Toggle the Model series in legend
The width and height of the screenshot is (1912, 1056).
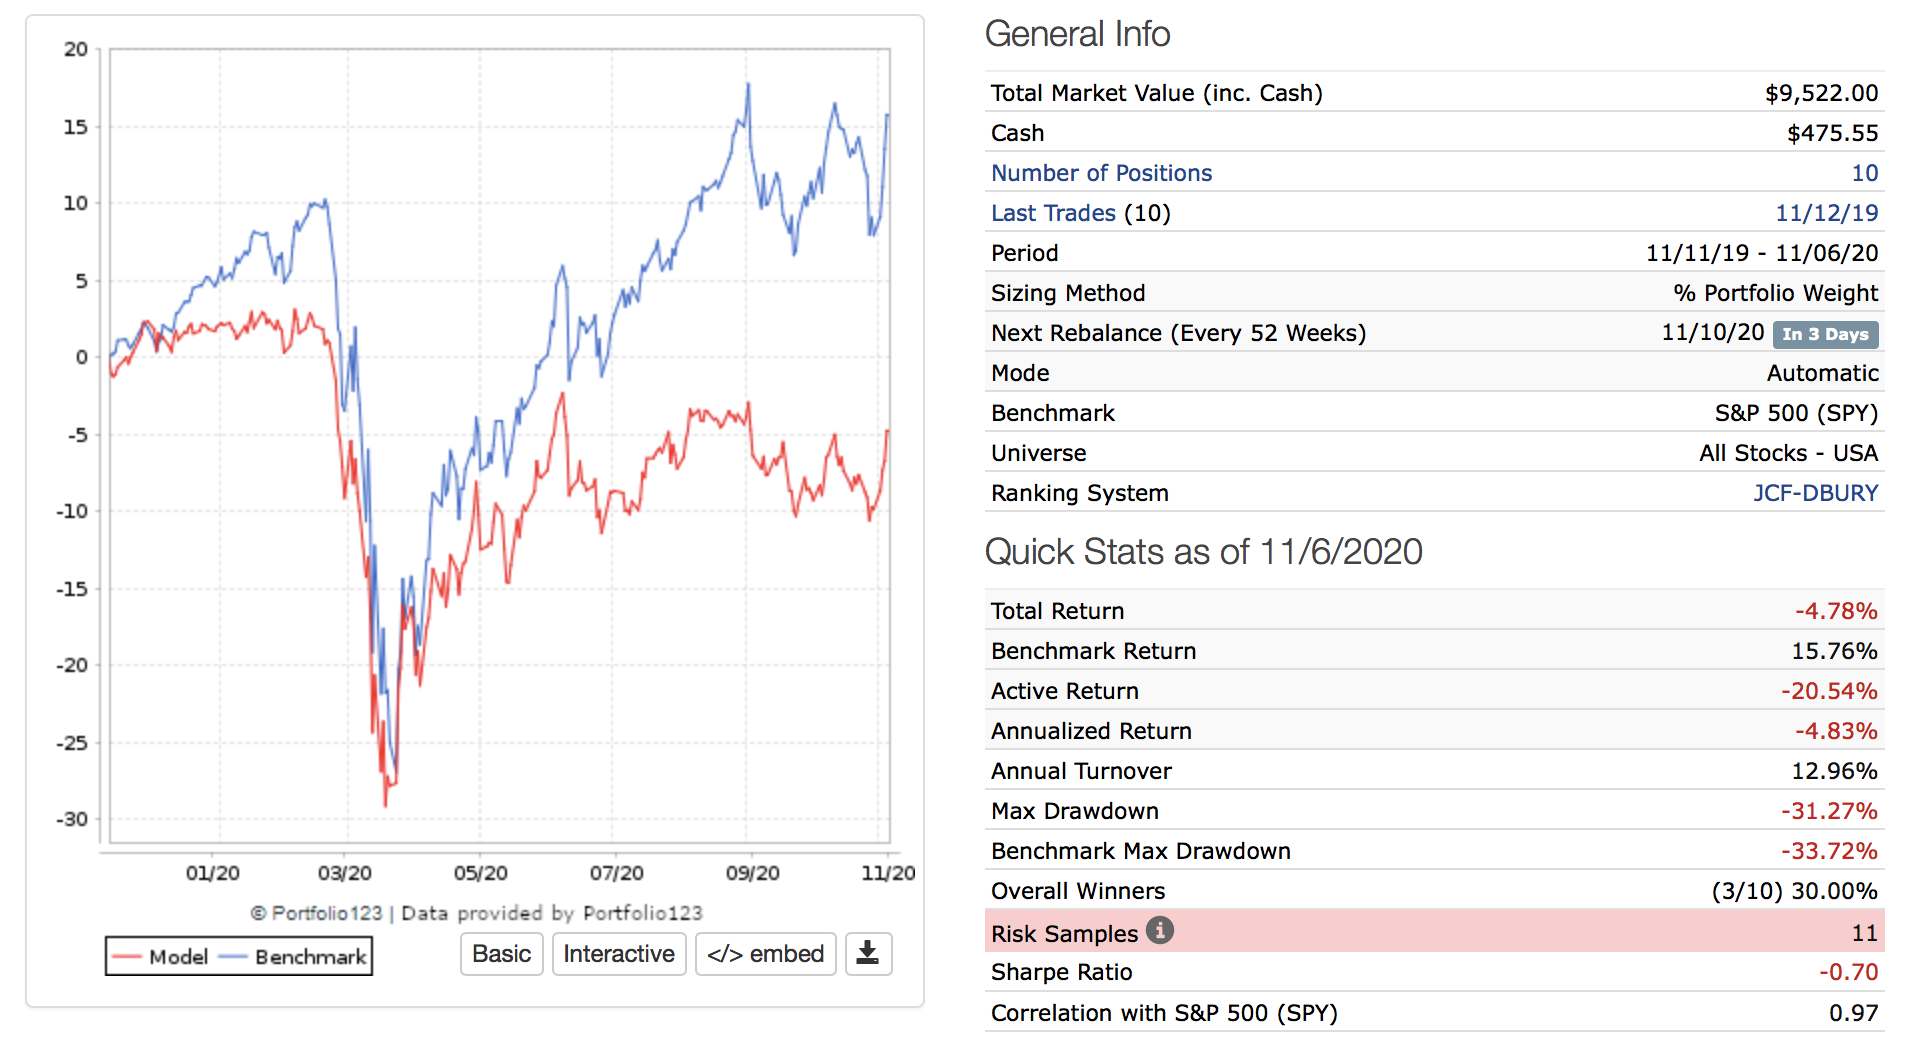(160, 957)
